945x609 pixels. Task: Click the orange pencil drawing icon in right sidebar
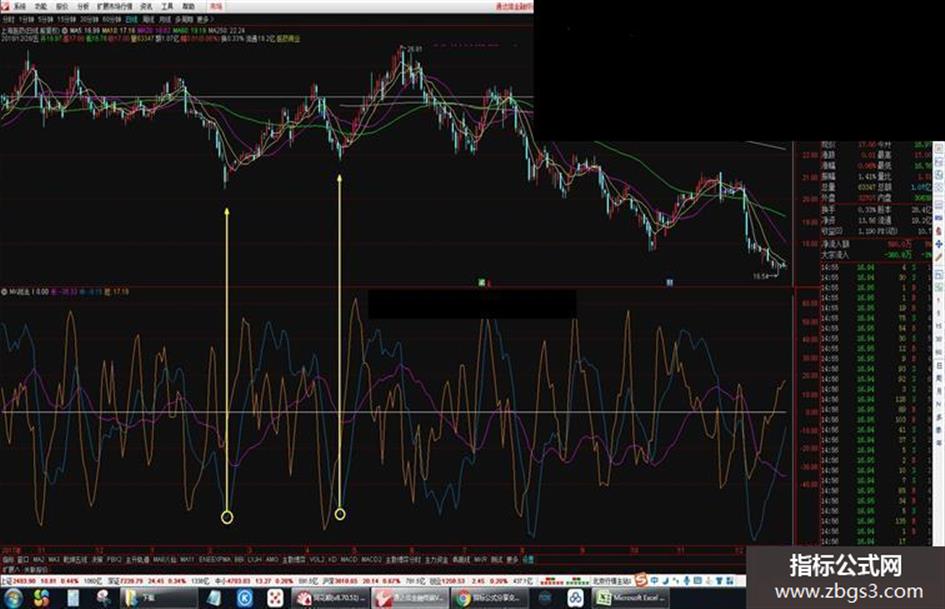[939, 257]
